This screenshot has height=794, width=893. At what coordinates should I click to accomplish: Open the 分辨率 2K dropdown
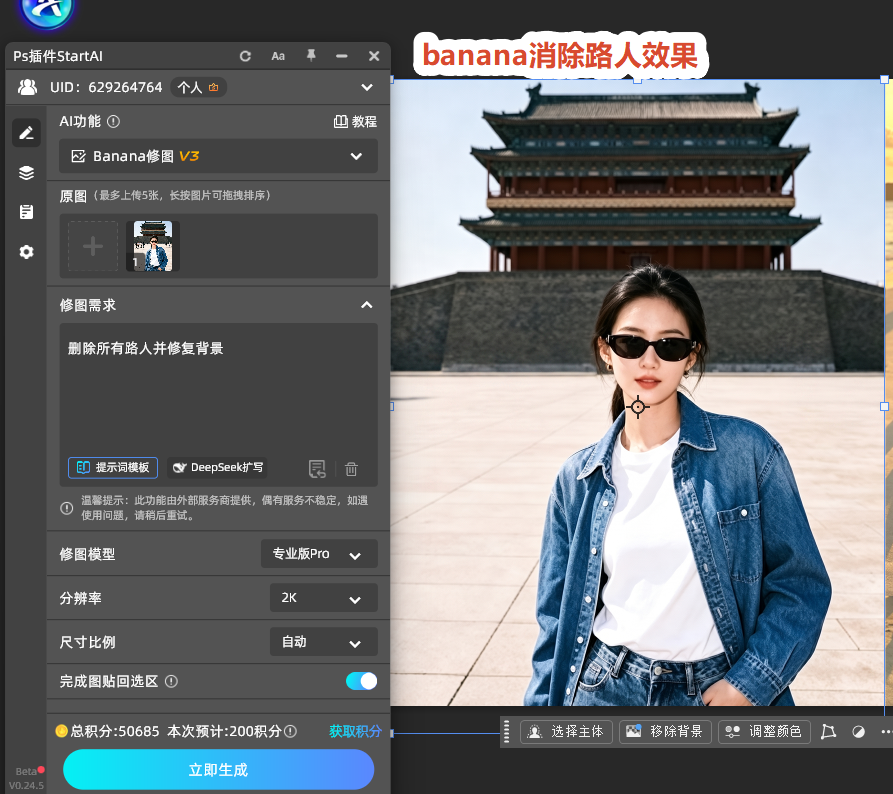pyautogui.click(x=323, y=598)
